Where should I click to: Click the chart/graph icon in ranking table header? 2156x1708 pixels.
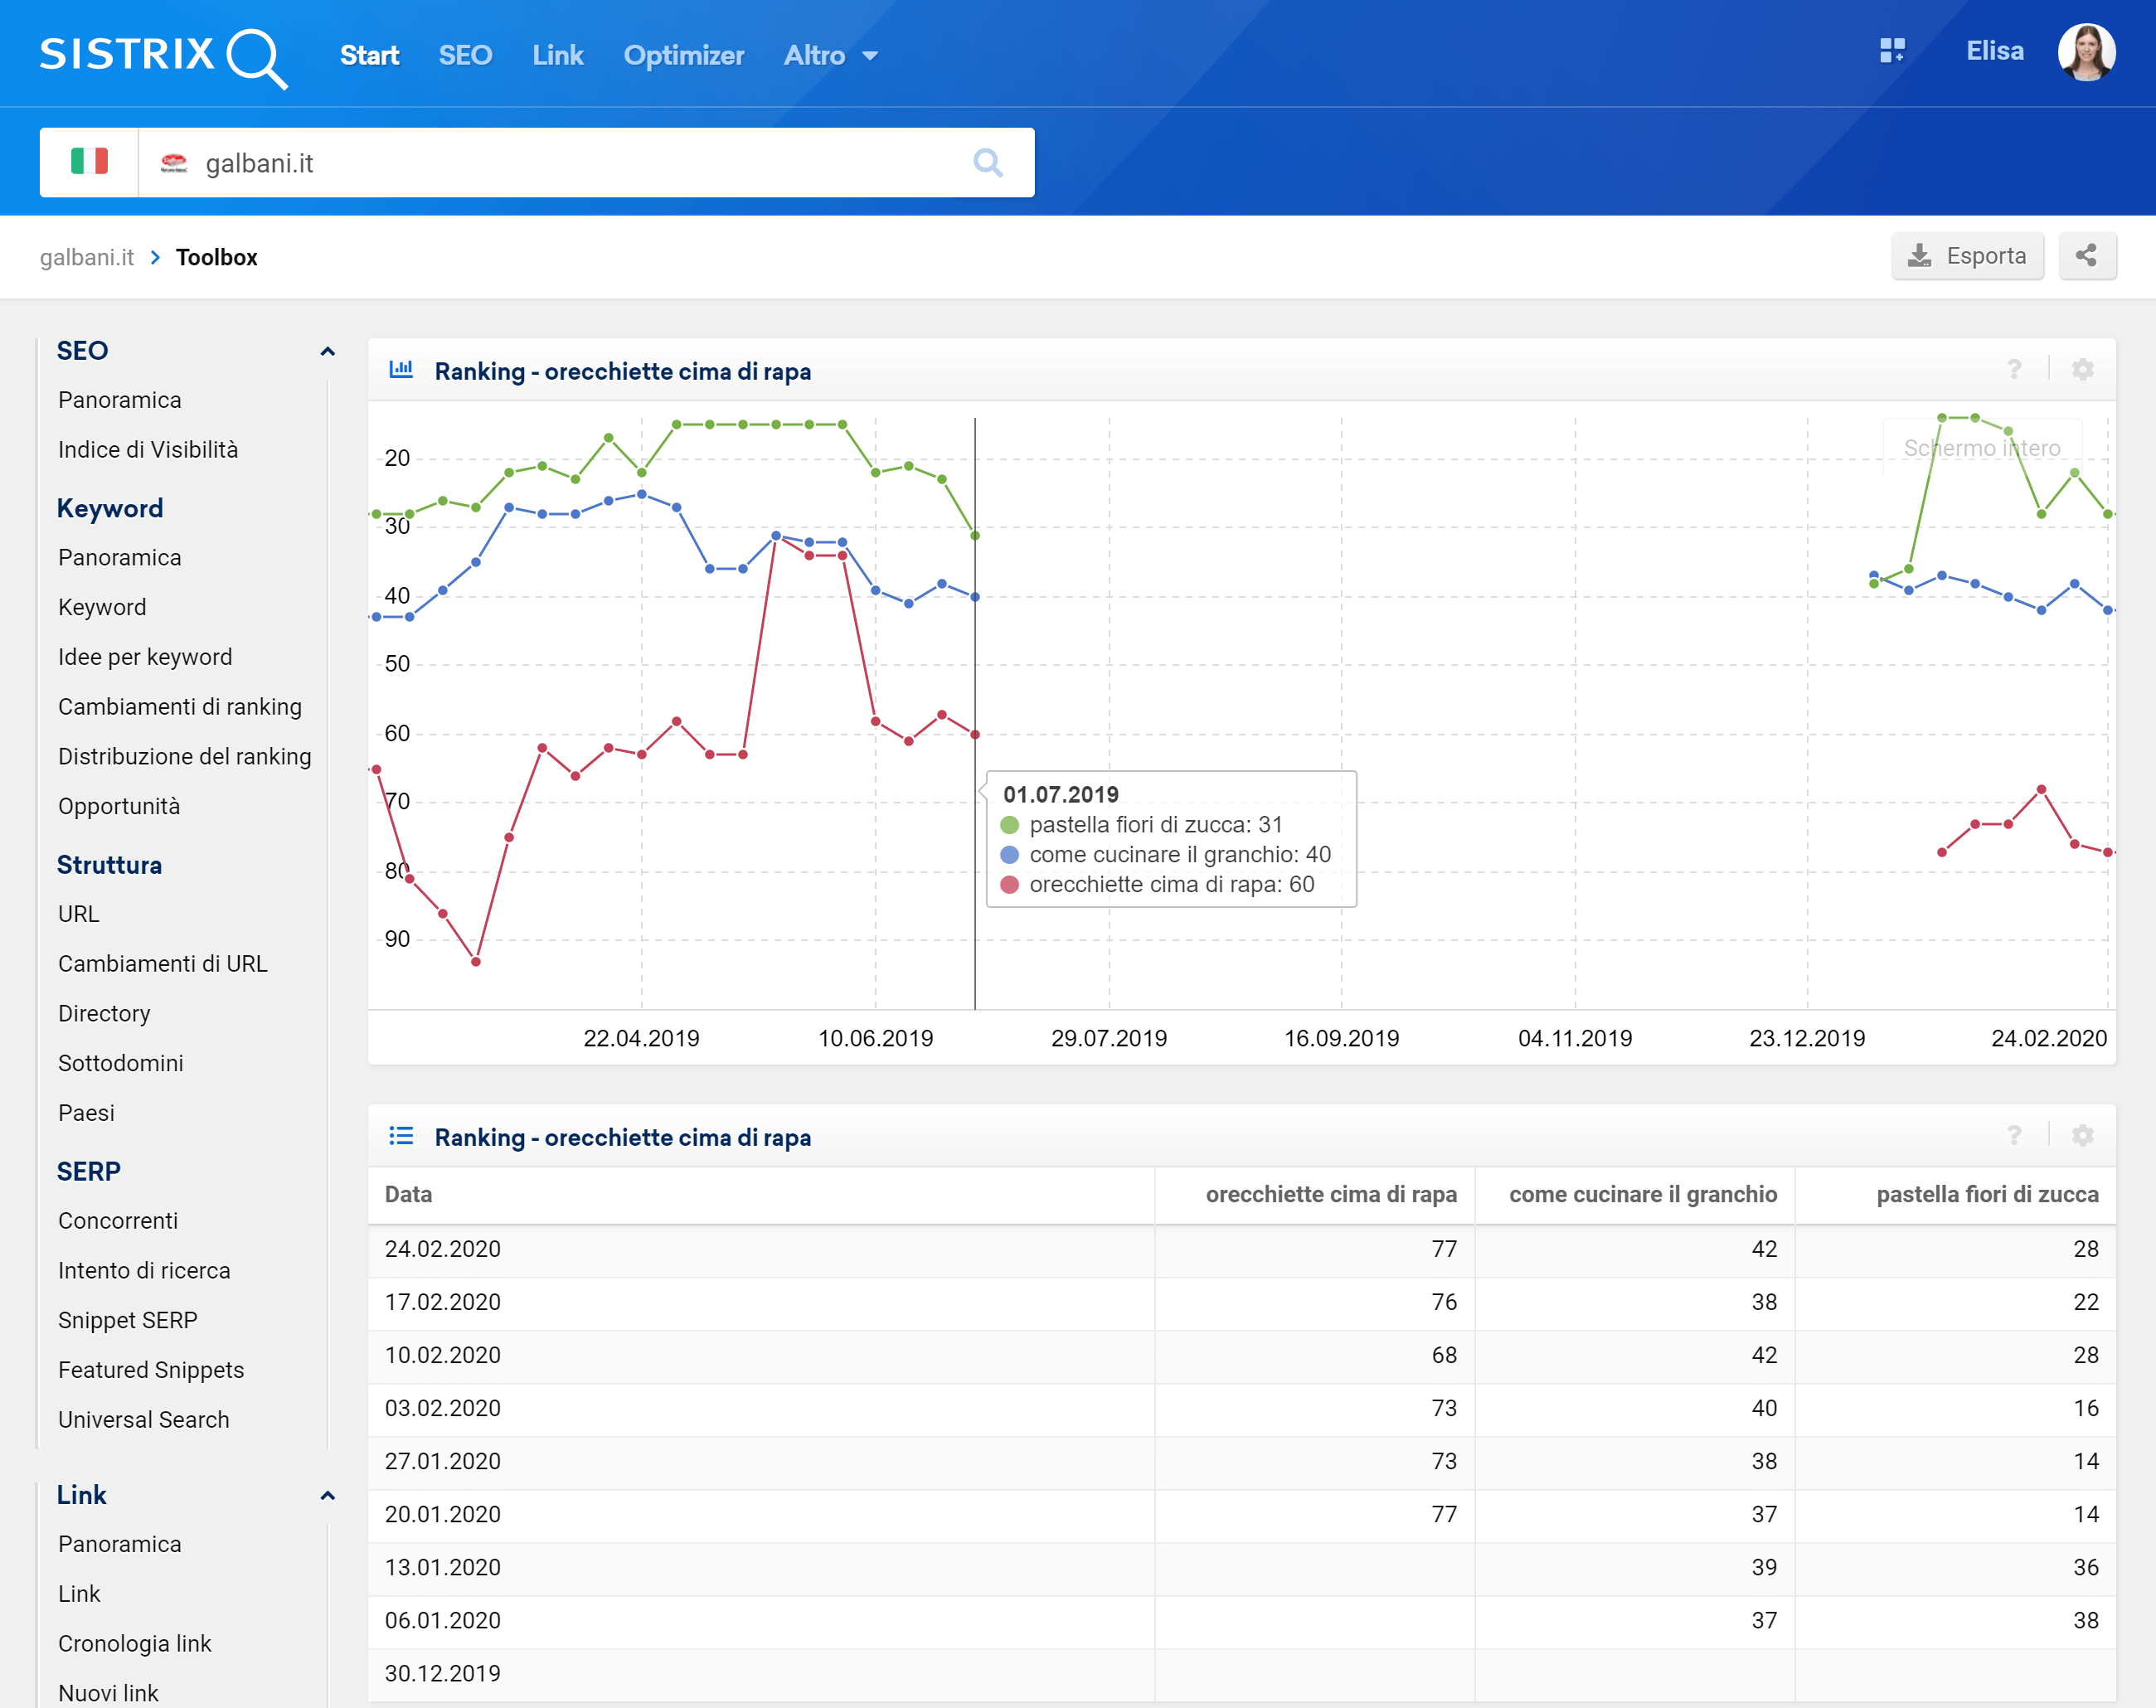399,371
